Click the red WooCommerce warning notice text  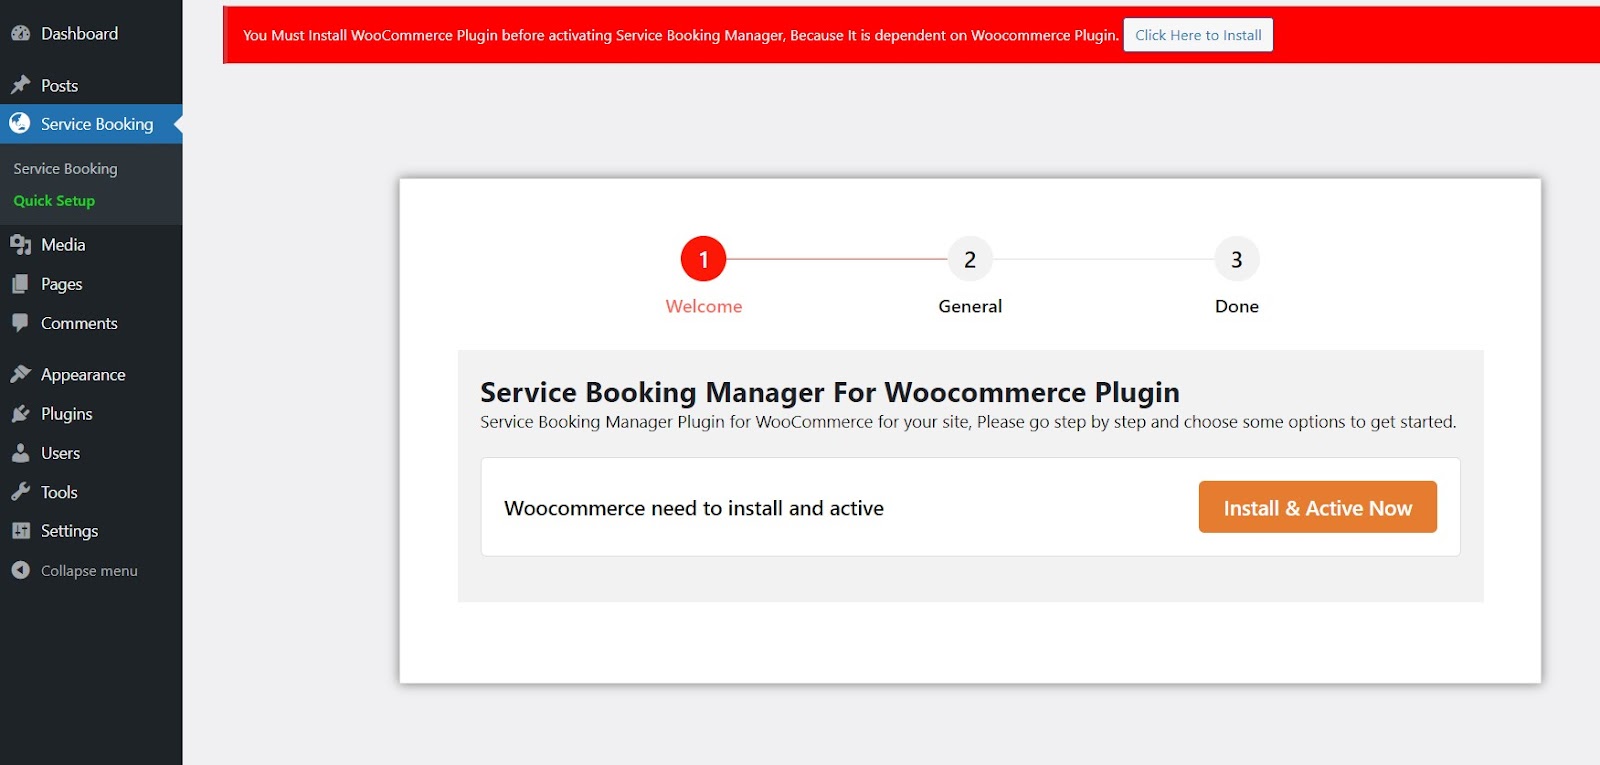point(681,35)
